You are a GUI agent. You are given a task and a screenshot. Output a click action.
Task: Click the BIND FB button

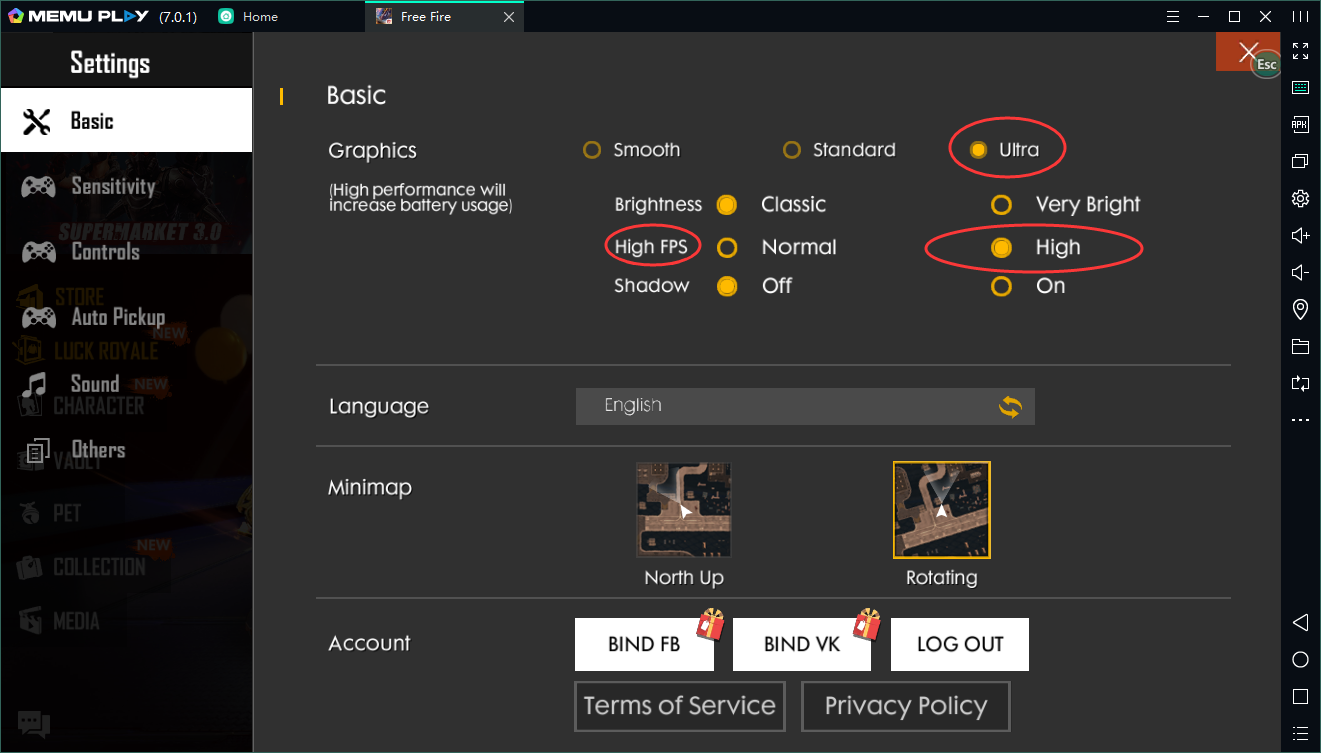tap(644, 645)
